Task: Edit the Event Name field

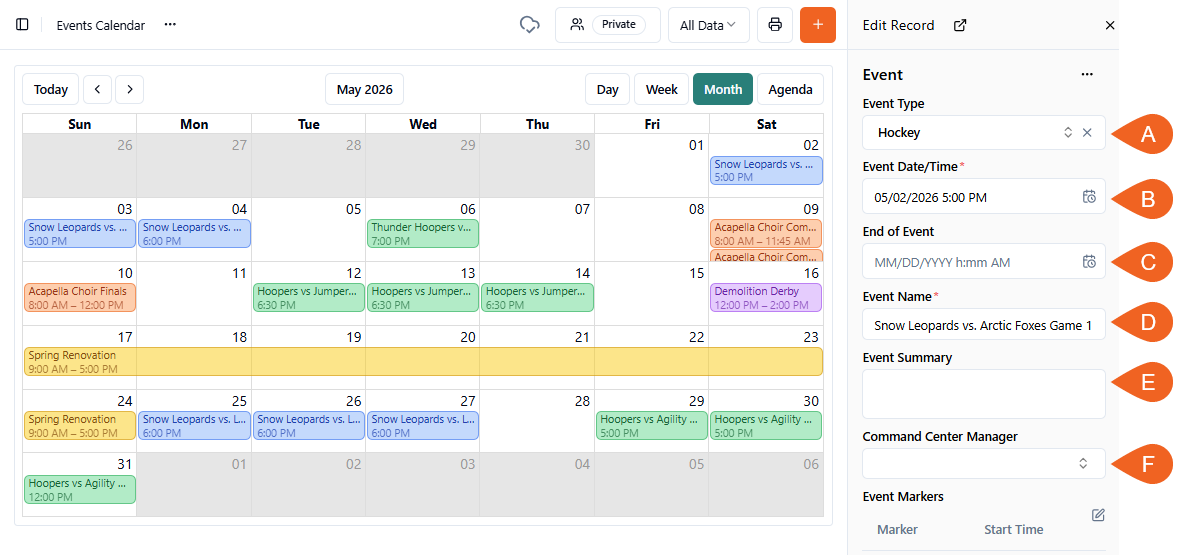Action: pyautogui.click(x=984, y=325)
